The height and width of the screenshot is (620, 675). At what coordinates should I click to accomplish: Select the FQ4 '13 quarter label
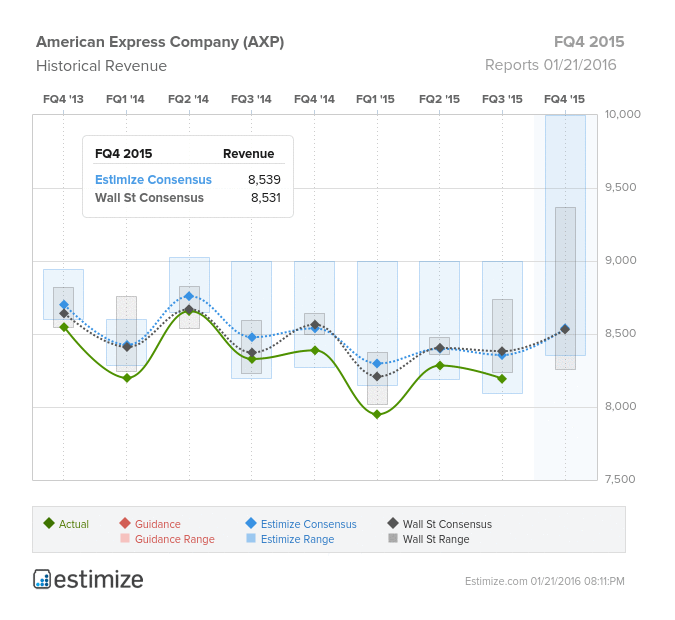tap(63, 99)
